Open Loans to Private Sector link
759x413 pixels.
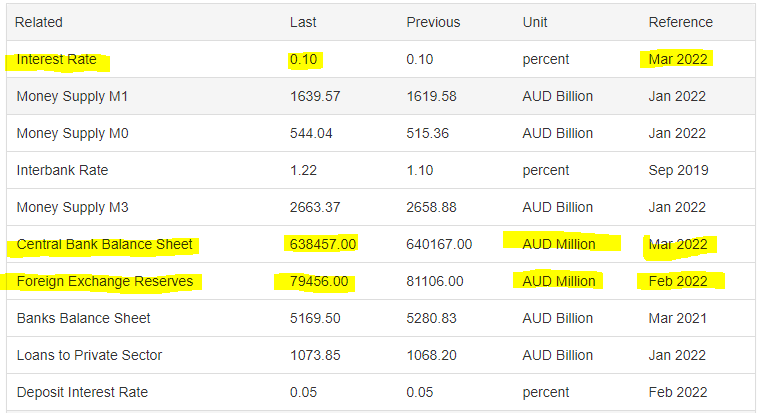click(89, 355)
